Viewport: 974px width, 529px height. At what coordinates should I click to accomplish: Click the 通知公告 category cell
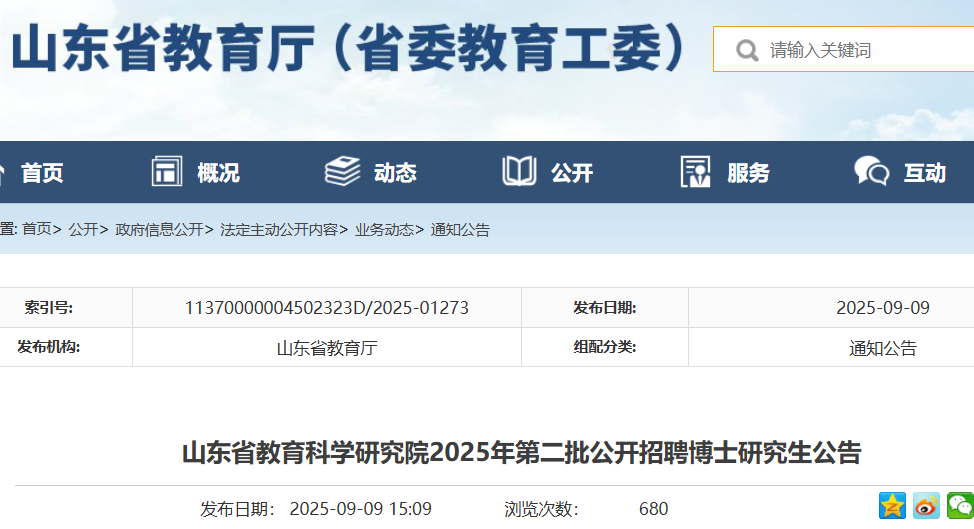coord(883,348)
